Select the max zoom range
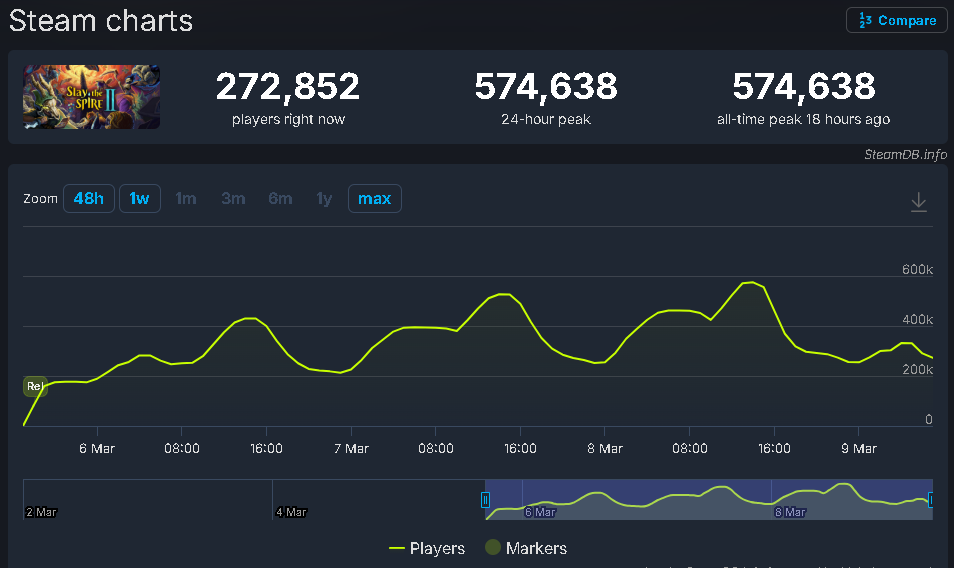Screen dimensions: 954x568 click(x=374, y=198)
